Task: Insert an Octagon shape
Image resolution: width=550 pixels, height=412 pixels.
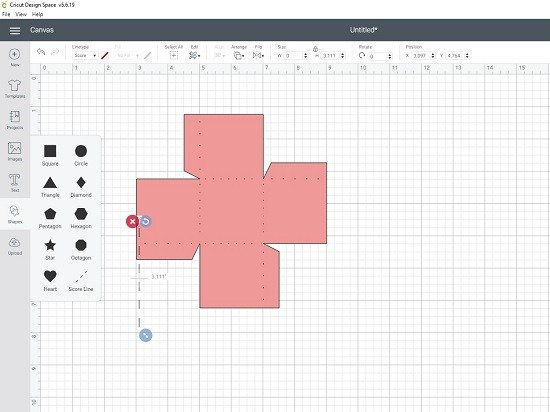Action: 81,249
